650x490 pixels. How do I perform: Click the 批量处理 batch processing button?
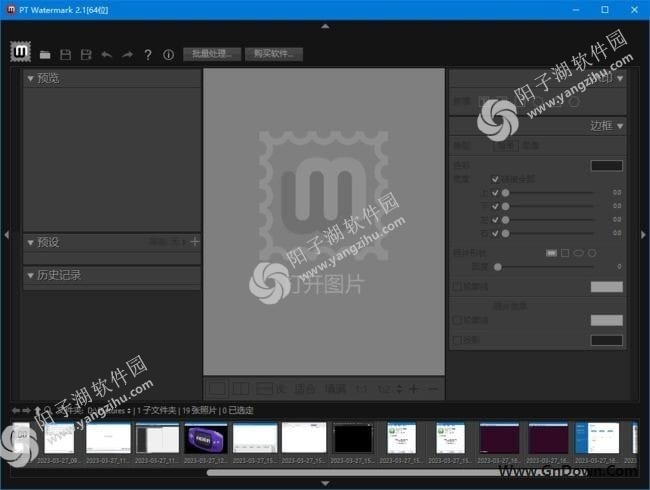(x=212, y=54)
